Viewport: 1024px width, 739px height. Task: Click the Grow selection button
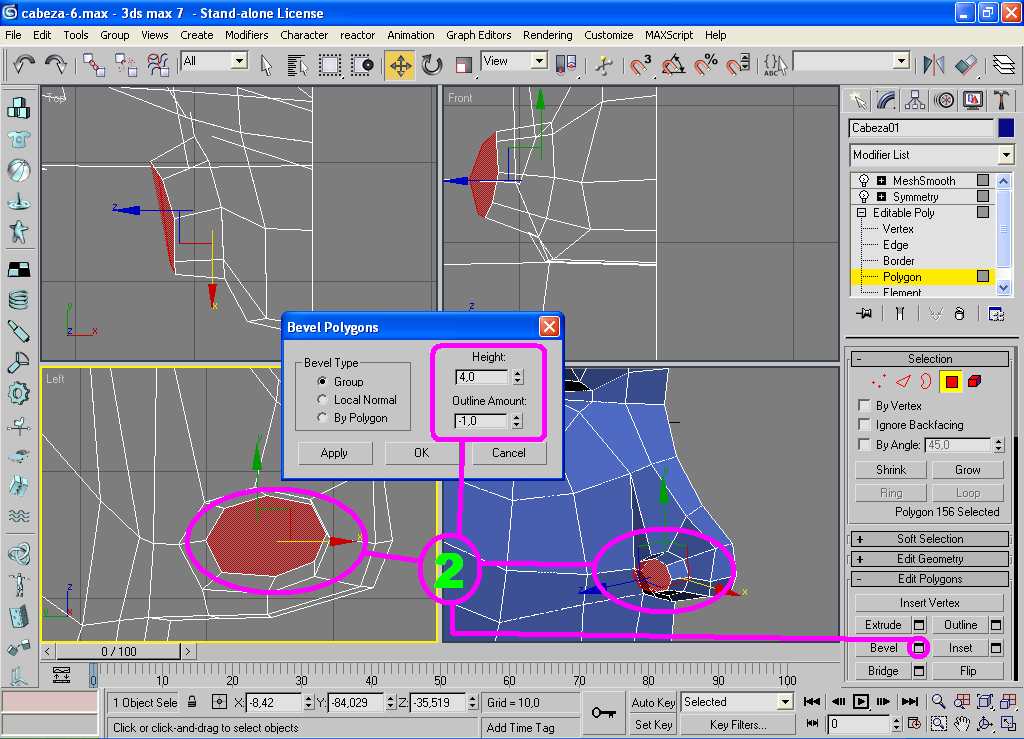point(967,469)
